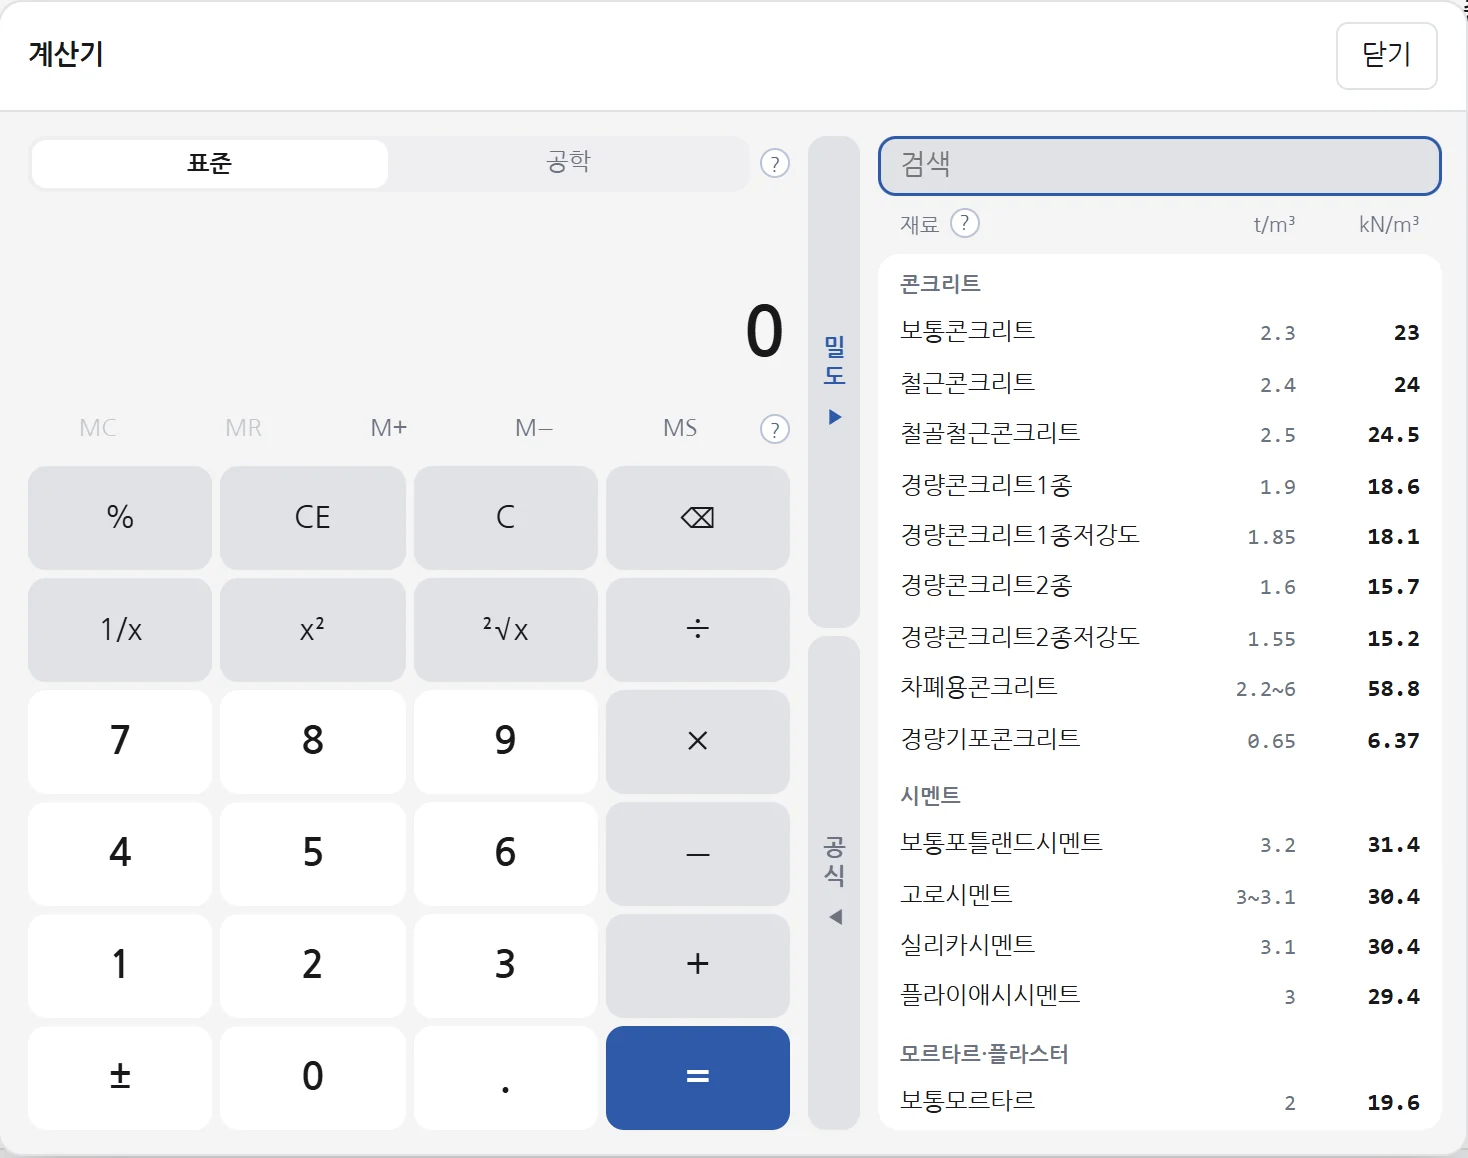
Task: Select the 플라이애시시멘트 material row
Action: point(1160,996)
